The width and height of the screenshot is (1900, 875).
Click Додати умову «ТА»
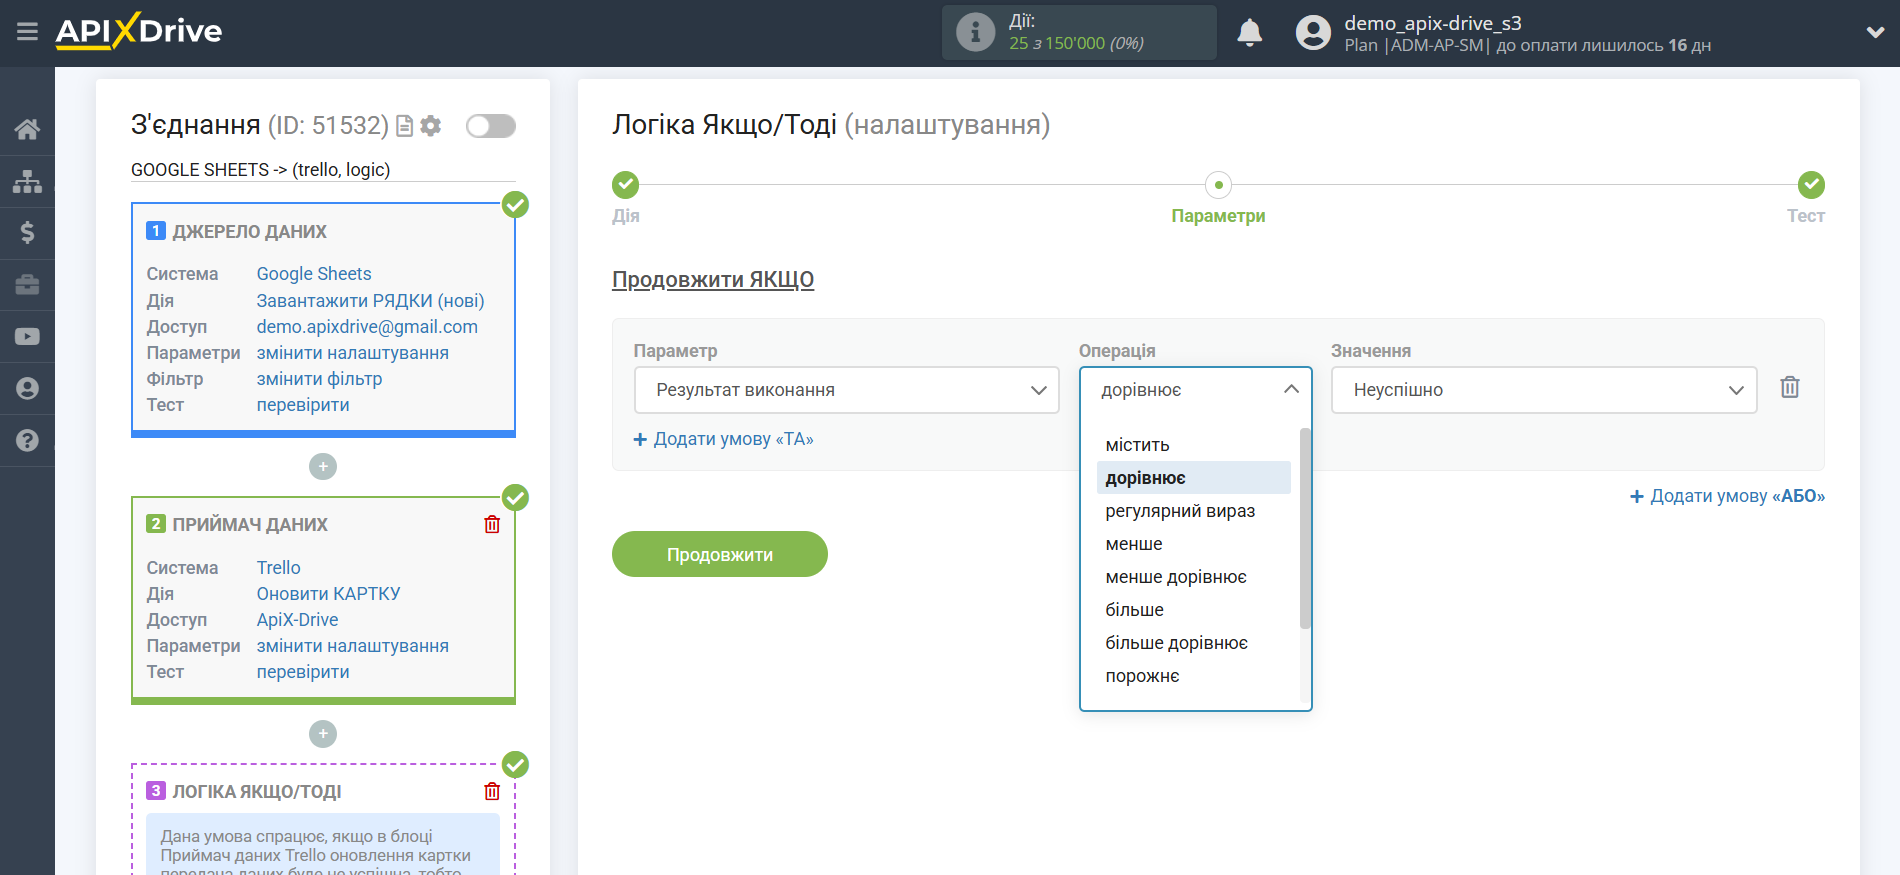[x=724, y=439]
